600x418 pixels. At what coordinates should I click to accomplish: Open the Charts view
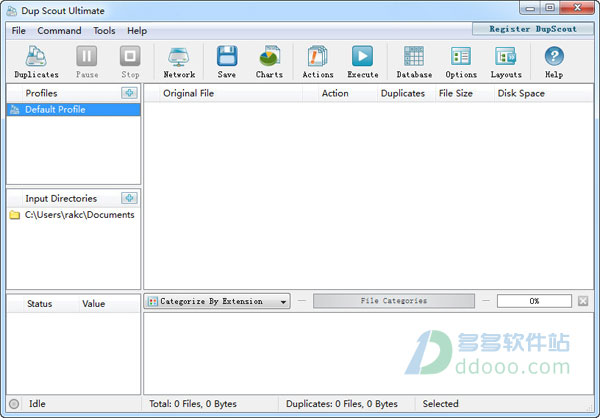click(269, 62)
